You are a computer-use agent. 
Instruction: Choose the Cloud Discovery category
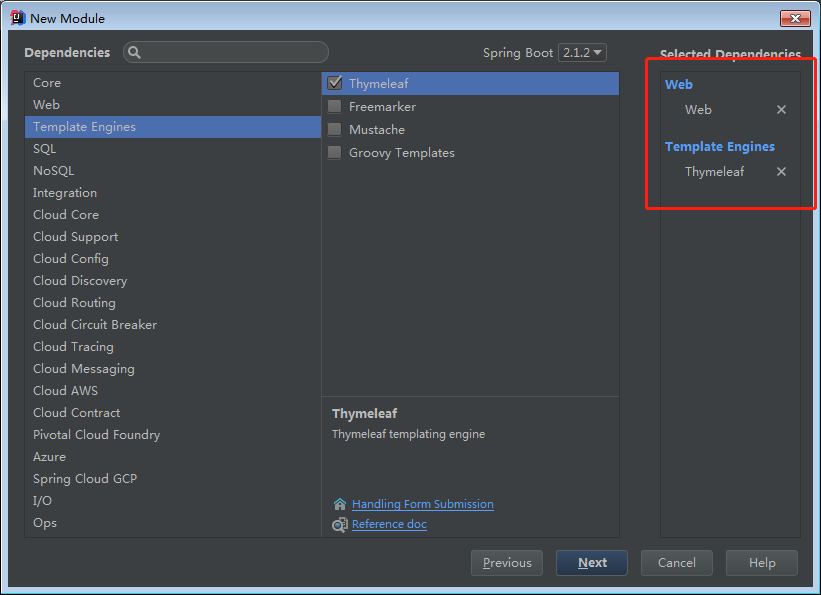pyautogui.click(x=80, y=281)
